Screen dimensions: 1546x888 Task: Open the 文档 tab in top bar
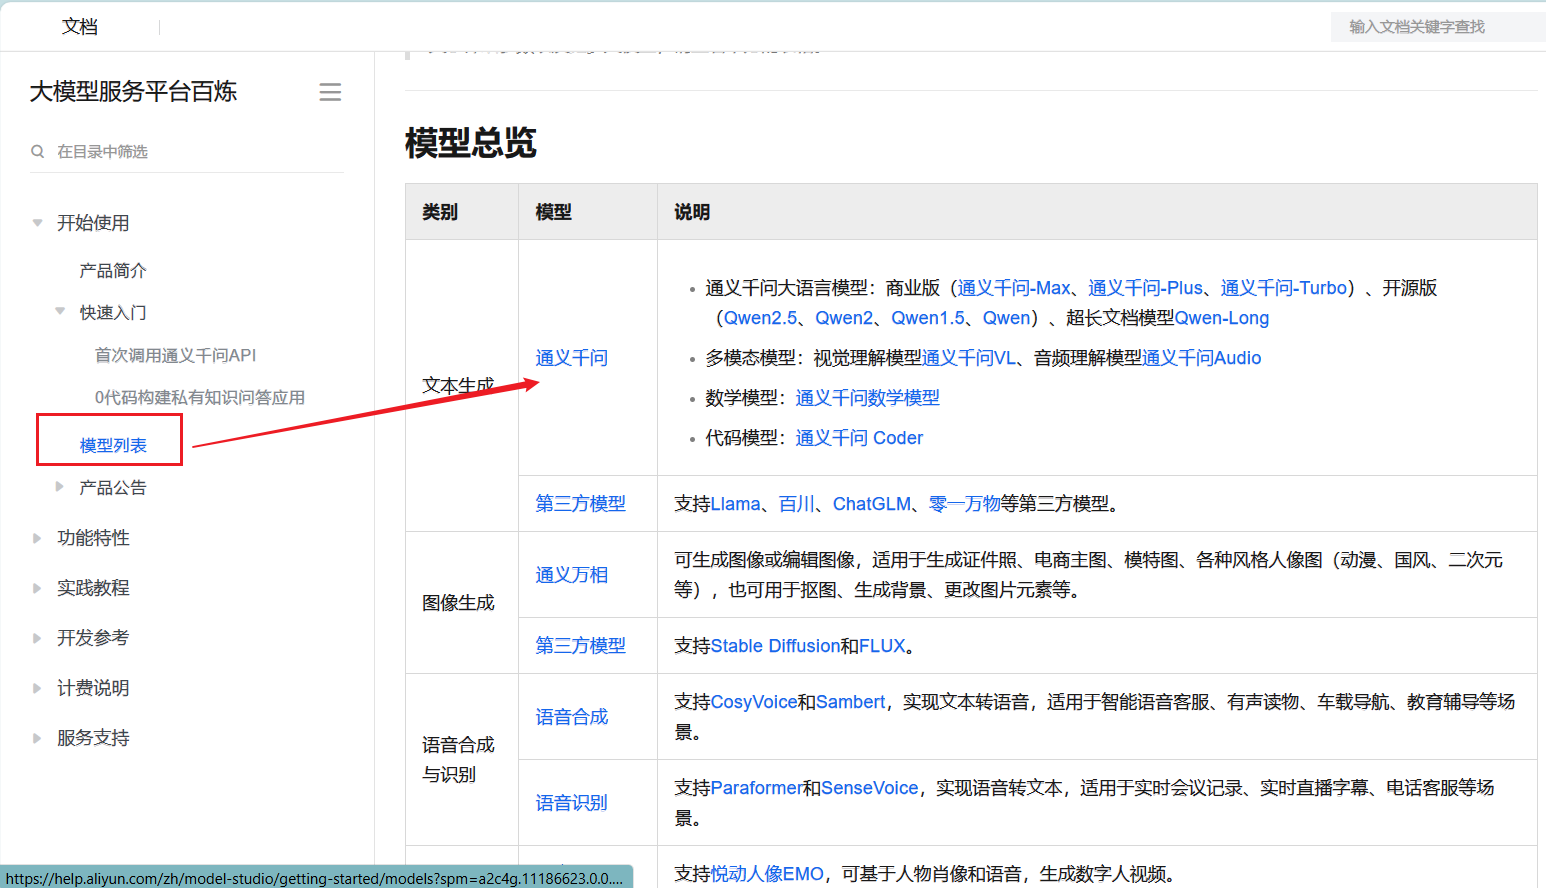point(80,27)
